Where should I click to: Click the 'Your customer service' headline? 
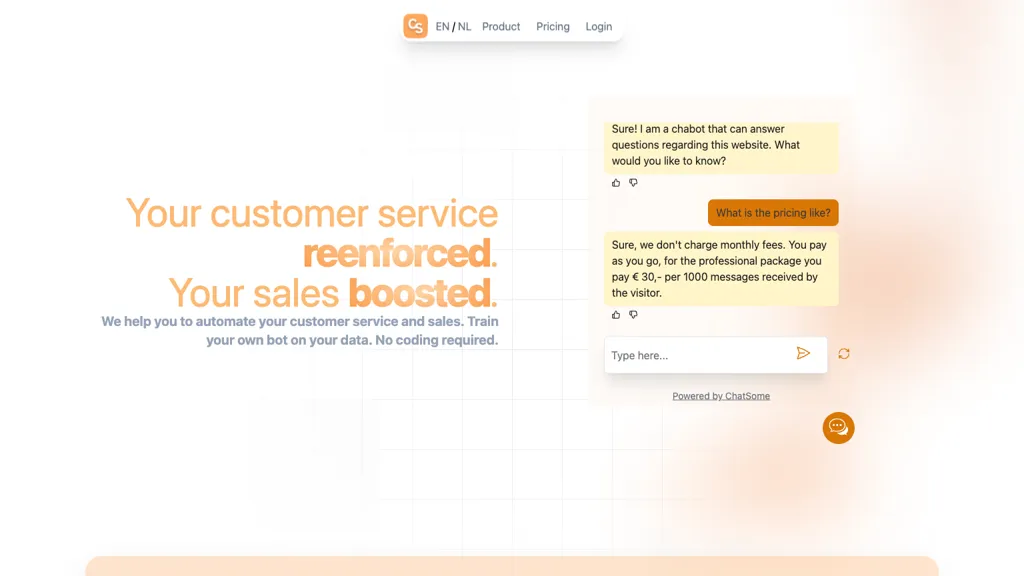click(x=312, y=214)
